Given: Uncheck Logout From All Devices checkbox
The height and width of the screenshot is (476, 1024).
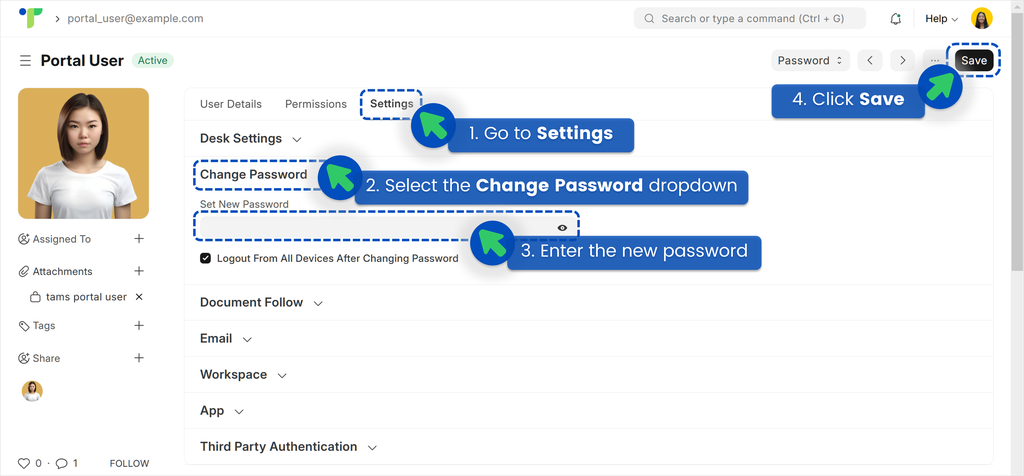Looking at the screenshot, I should click(206, 258).
